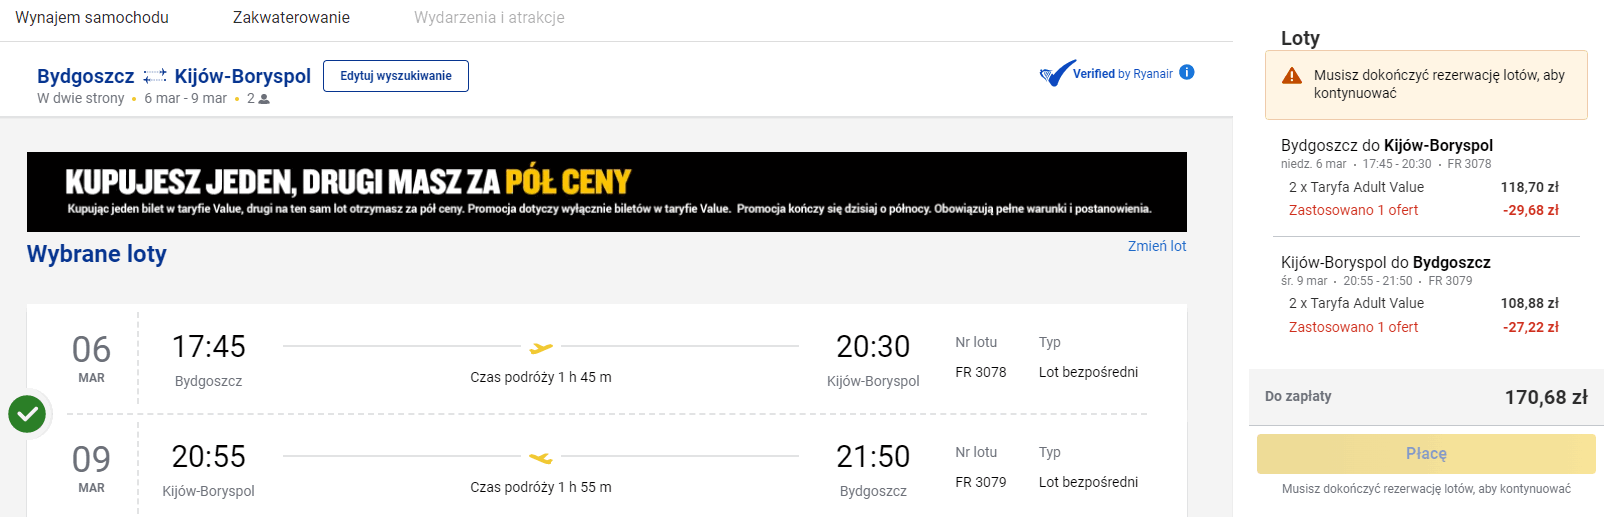
Task: Click the outbound yellow plane icon
Action: point(541,348)
